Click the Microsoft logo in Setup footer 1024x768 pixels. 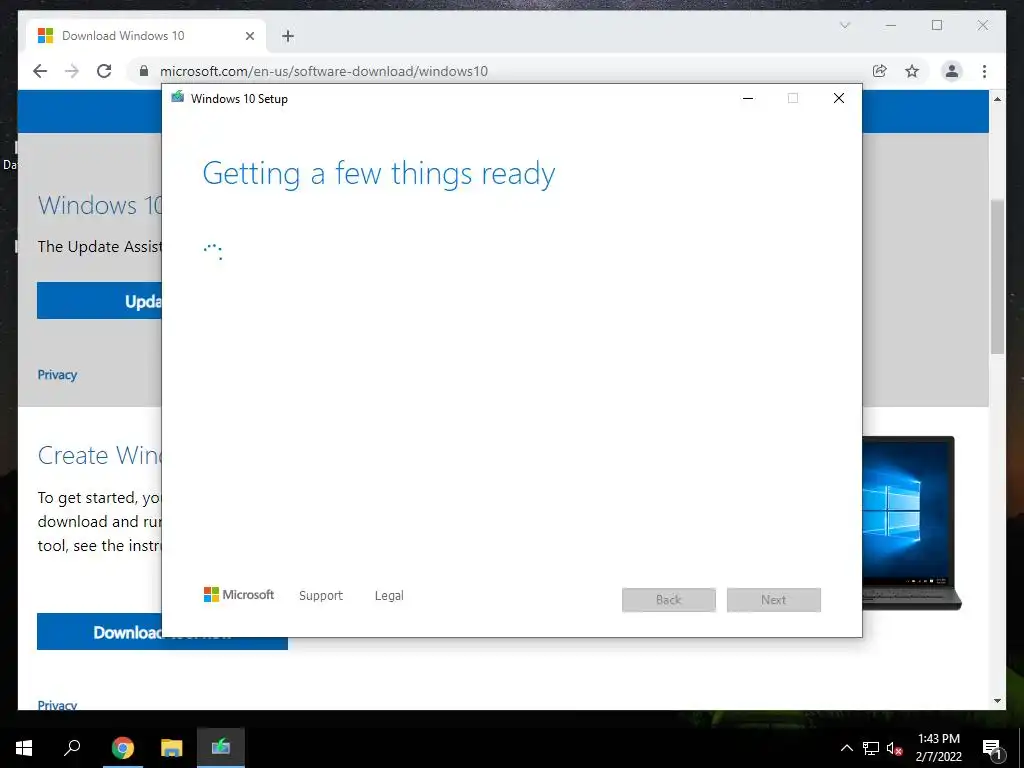tap(238, 594)
